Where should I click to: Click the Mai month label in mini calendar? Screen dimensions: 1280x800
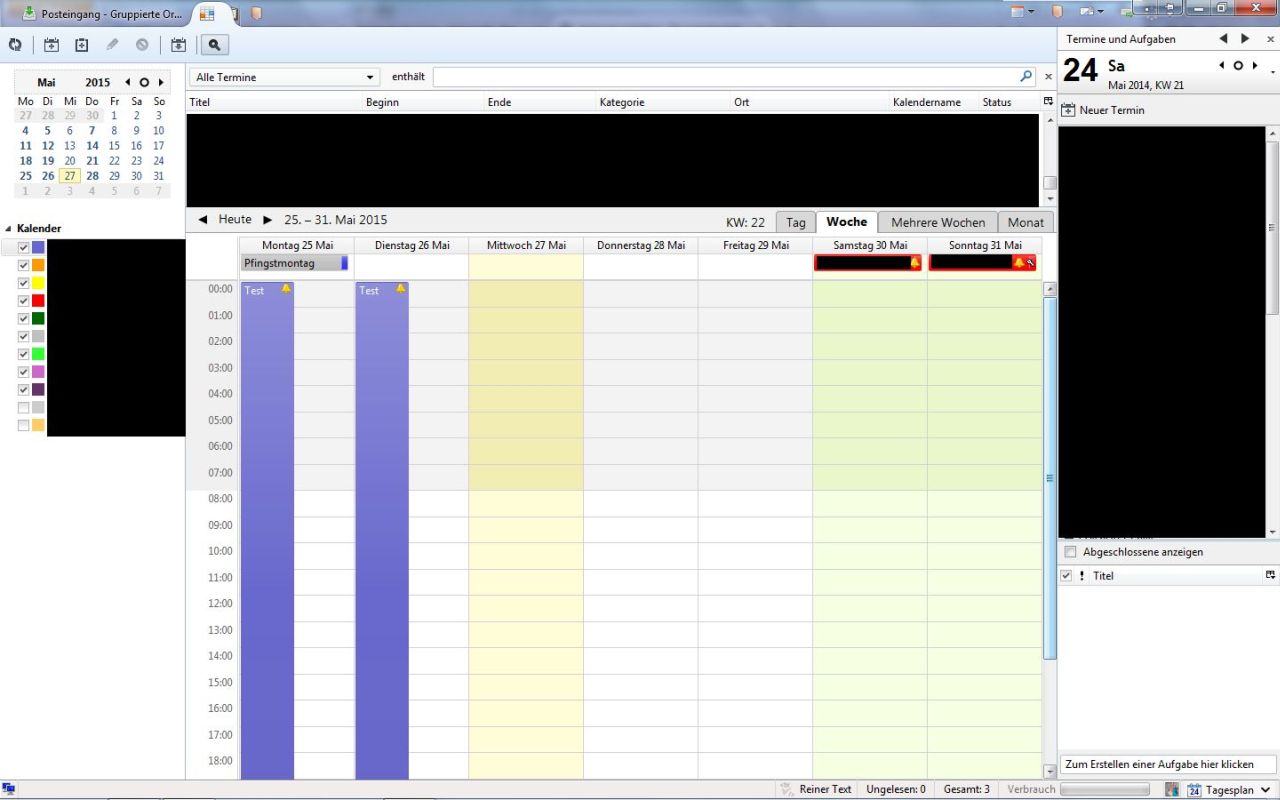(47, 82)
